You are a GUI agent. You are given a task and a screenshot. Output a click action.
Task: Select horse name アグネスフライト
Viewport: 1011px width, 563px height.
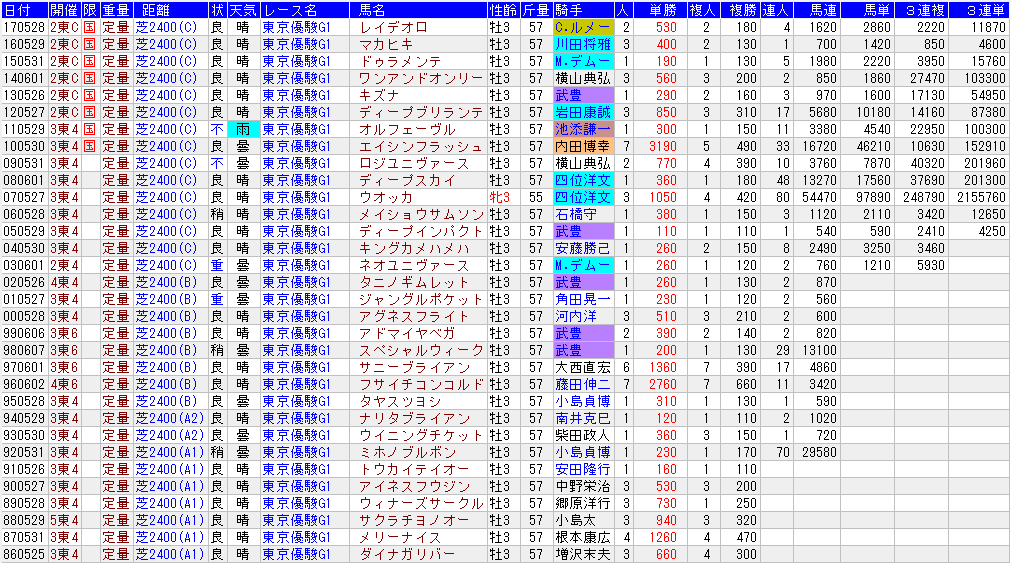[414, 316]
